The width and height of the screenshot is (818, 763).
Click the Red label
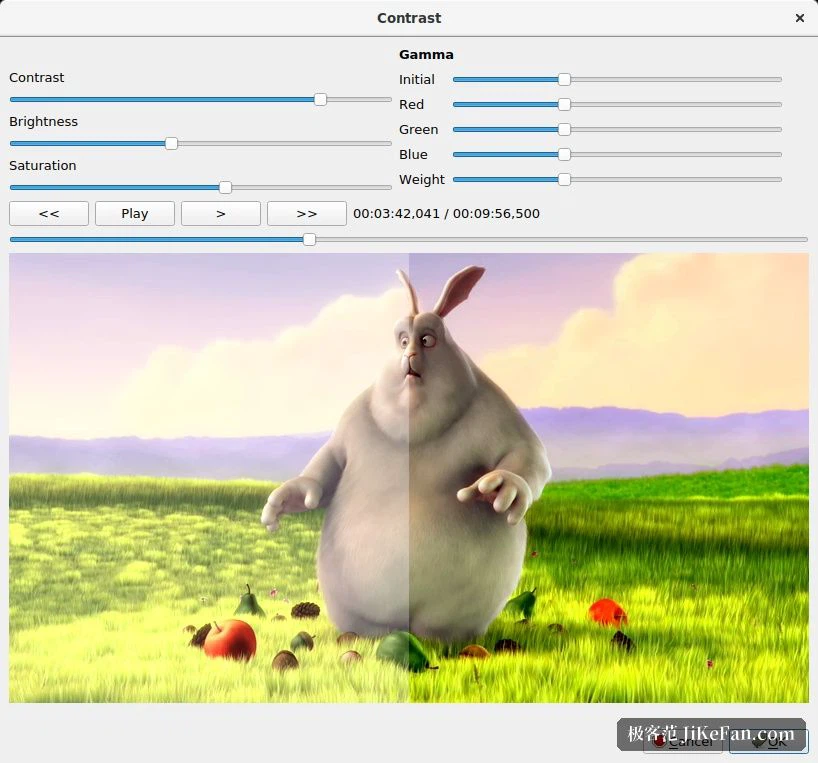(412, 105)
